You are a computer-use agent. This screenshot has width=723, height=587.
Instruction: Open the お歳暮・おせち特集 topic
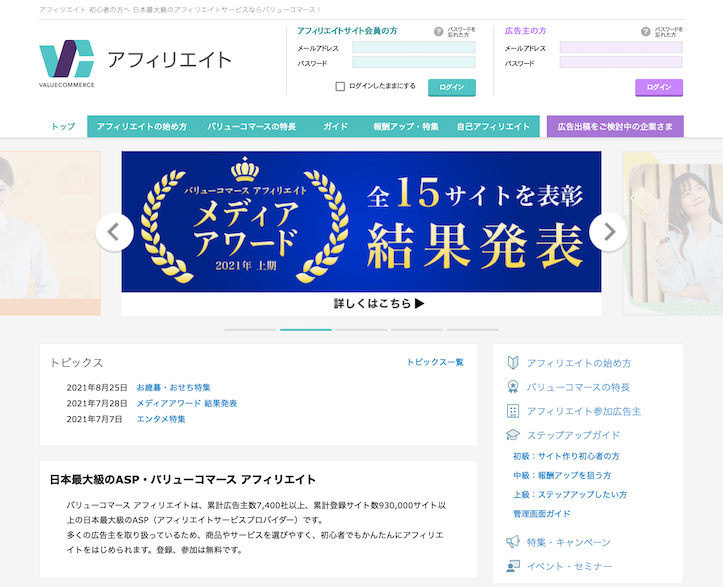173,387
